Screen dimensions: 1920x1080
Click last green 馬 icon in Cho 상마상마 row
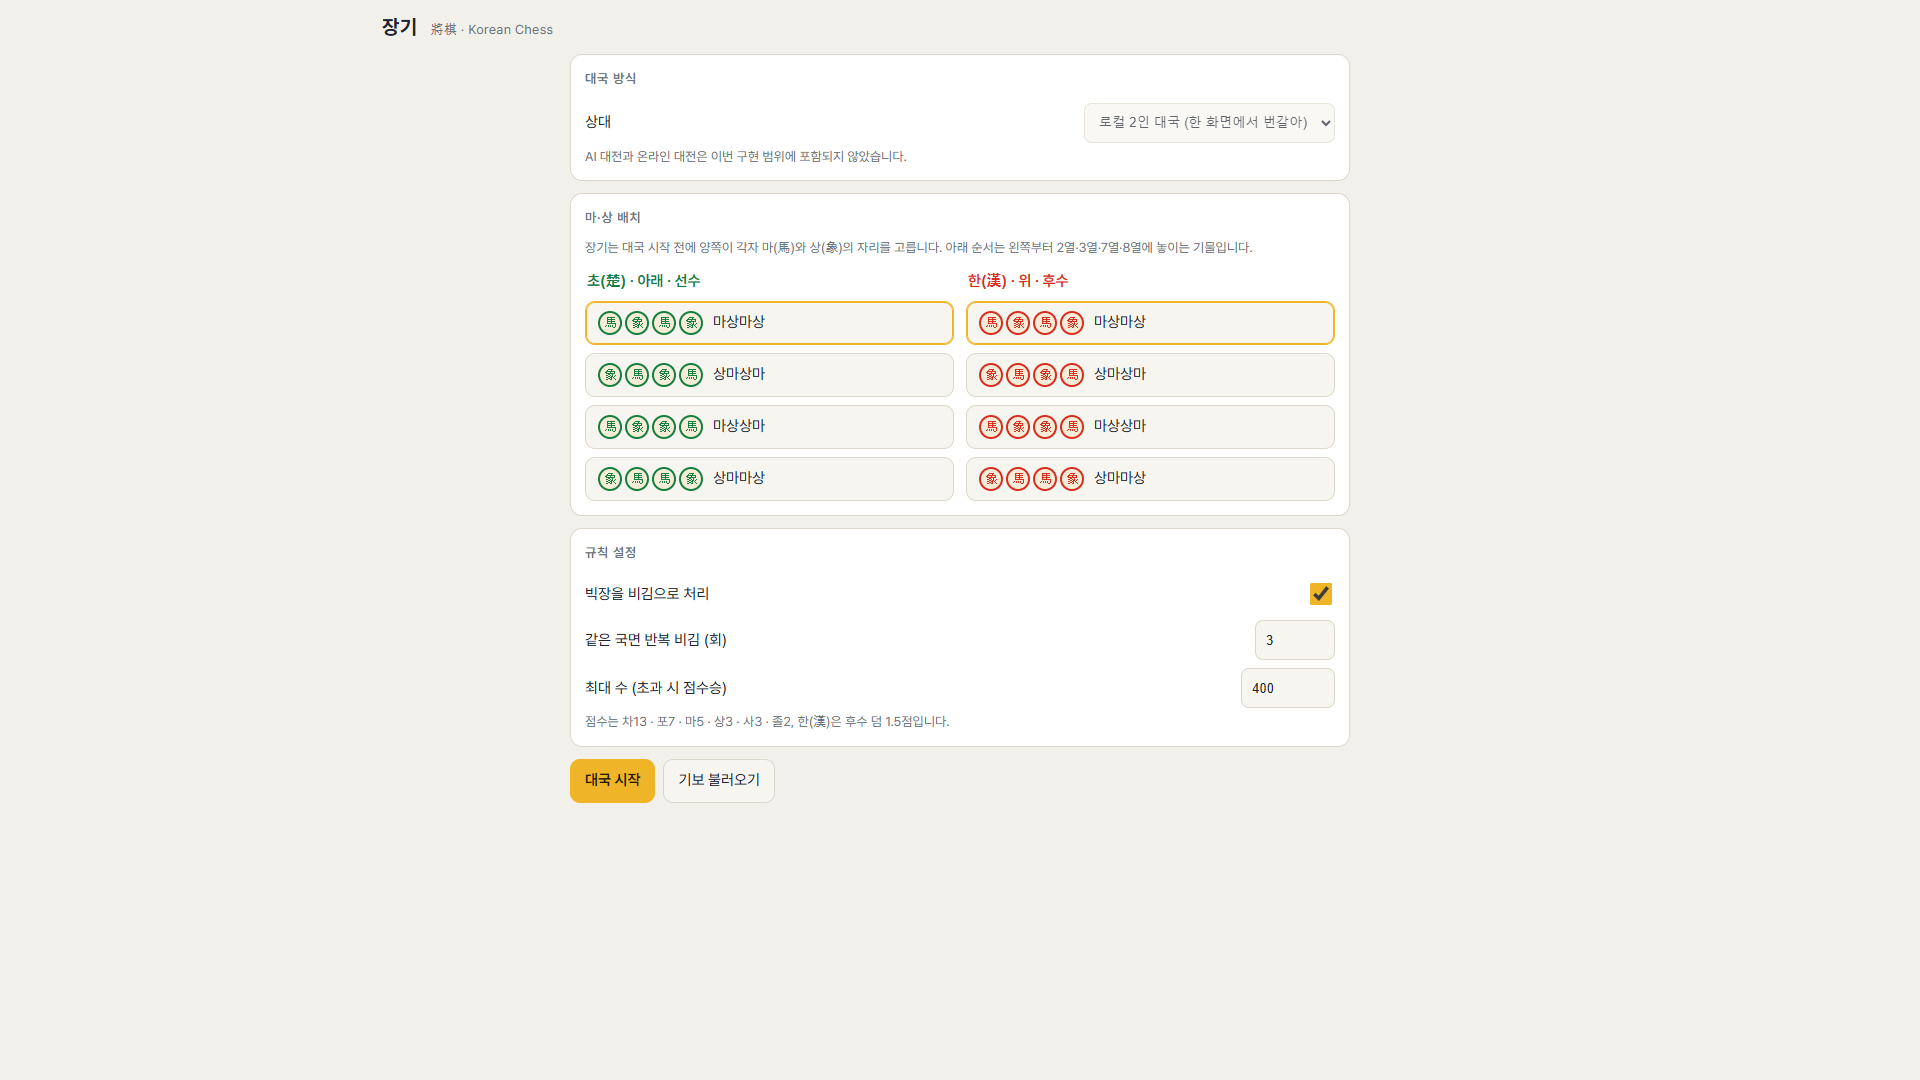coord(691,375)
